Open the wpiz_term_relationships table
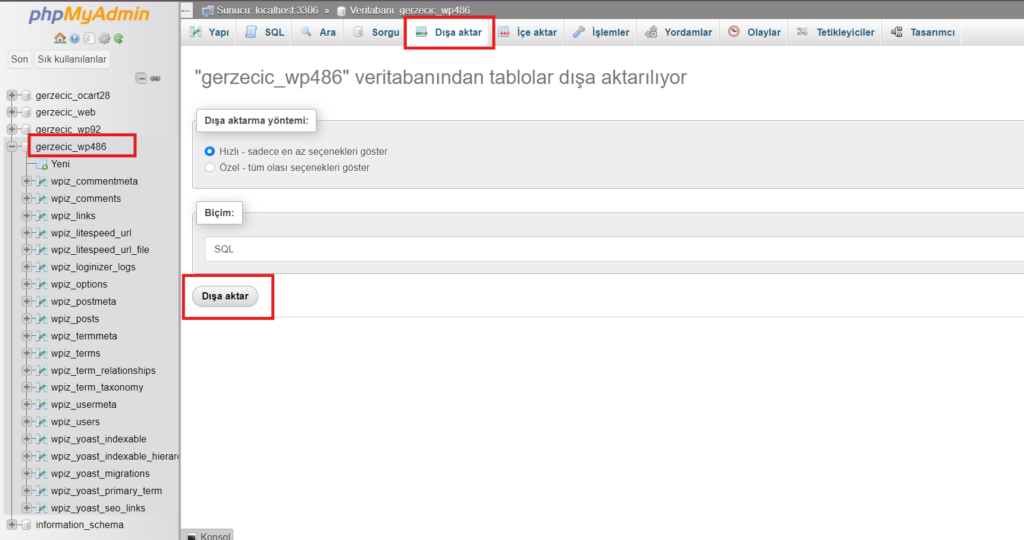1024x540 pixels. click(x=103, y=371)
